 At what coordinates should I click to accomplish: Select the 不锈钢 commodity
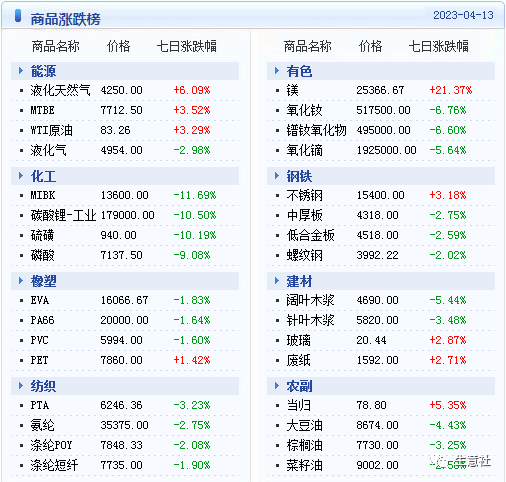coord(304,195)
